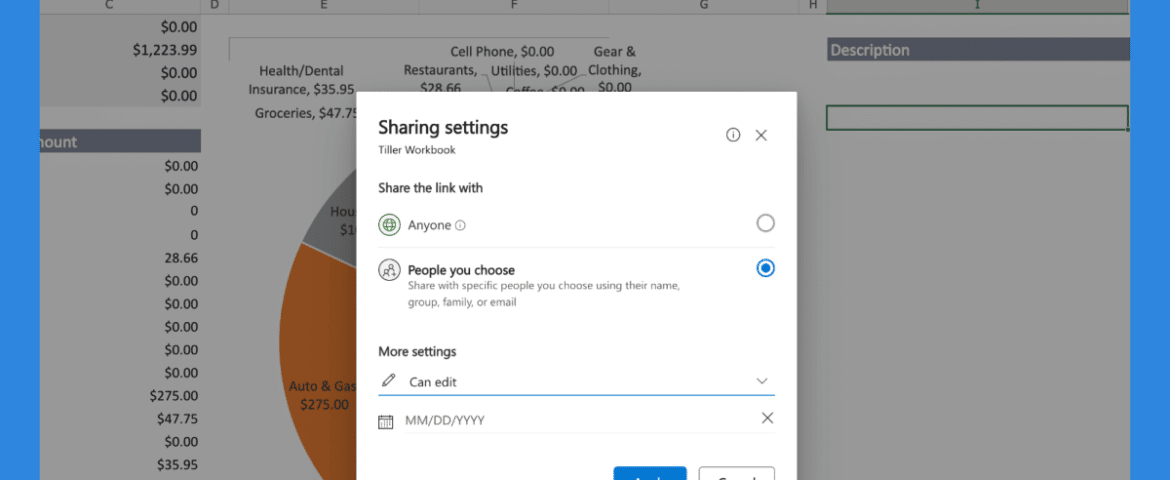Click the pencil icon beside Can edit
Image resolution: width=1170 pixels, height=480 pixels.
[x=388, y=381]
